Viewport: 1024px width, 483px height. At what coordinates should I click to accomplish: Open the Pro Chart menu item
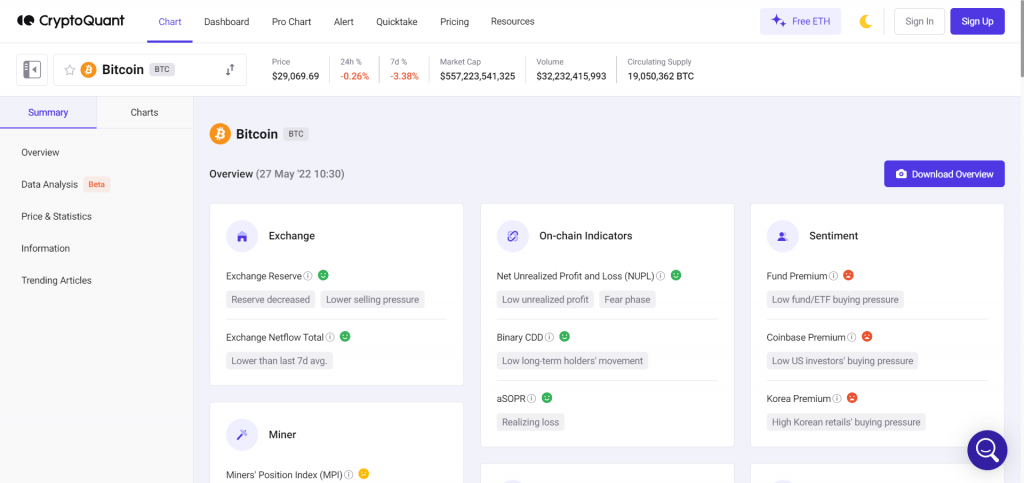(x=291, y=21)
